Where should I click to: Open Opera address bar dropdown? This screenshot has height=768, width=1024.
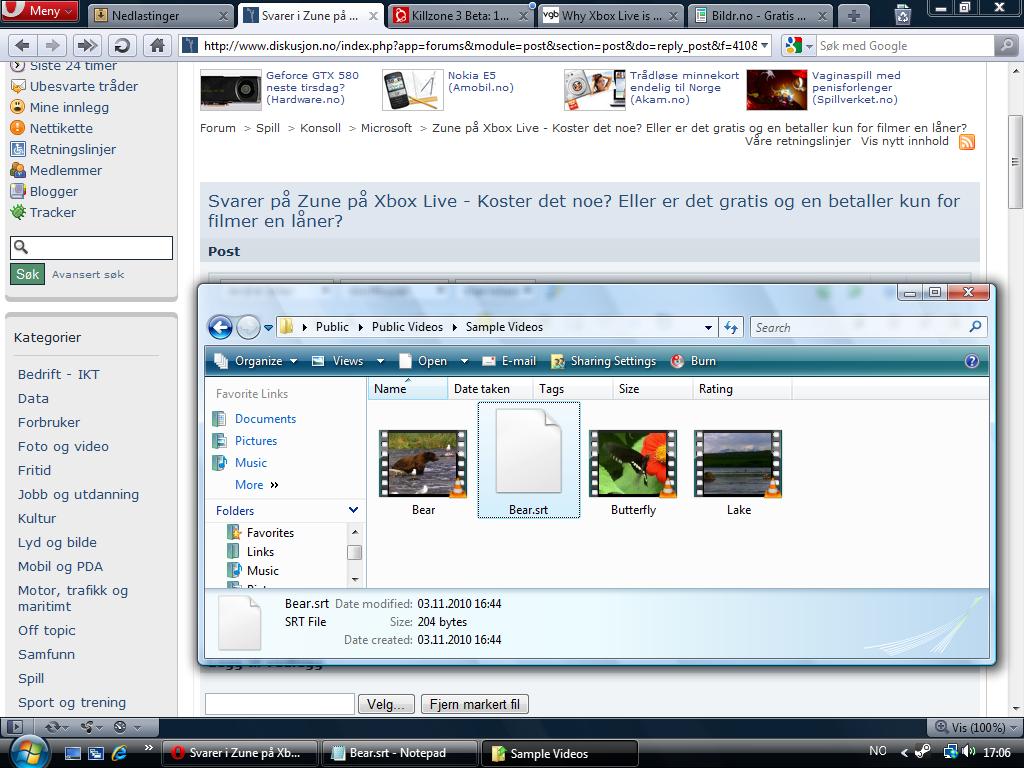[x=764, y=46]
